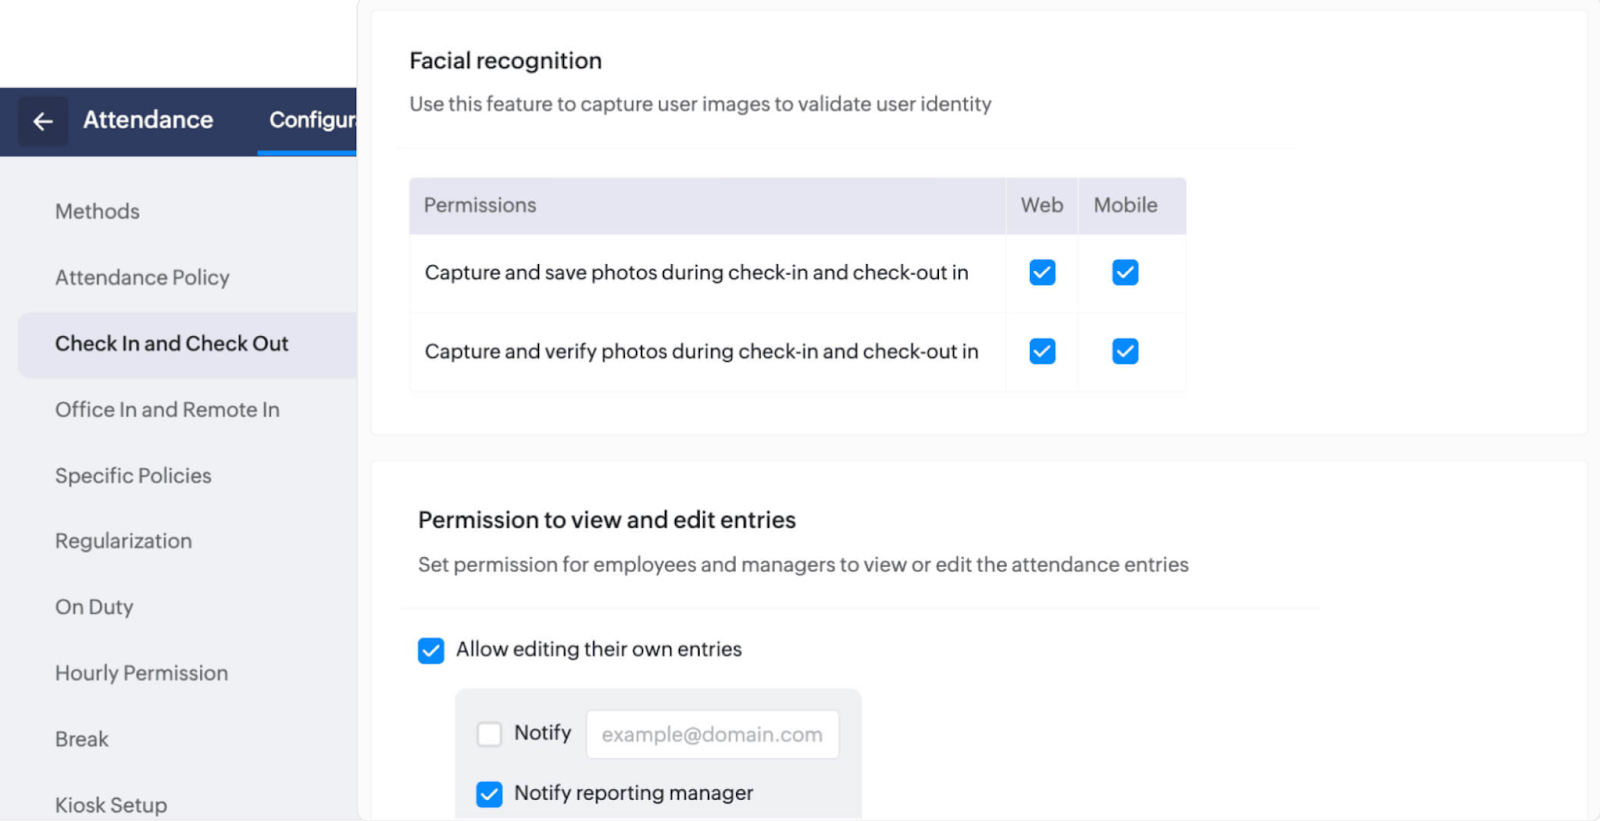Image resolution: width=1600 pixels, height=821 pixels.
Task: Disable Allow editing their own entries
Action: [x=431, y=651]
